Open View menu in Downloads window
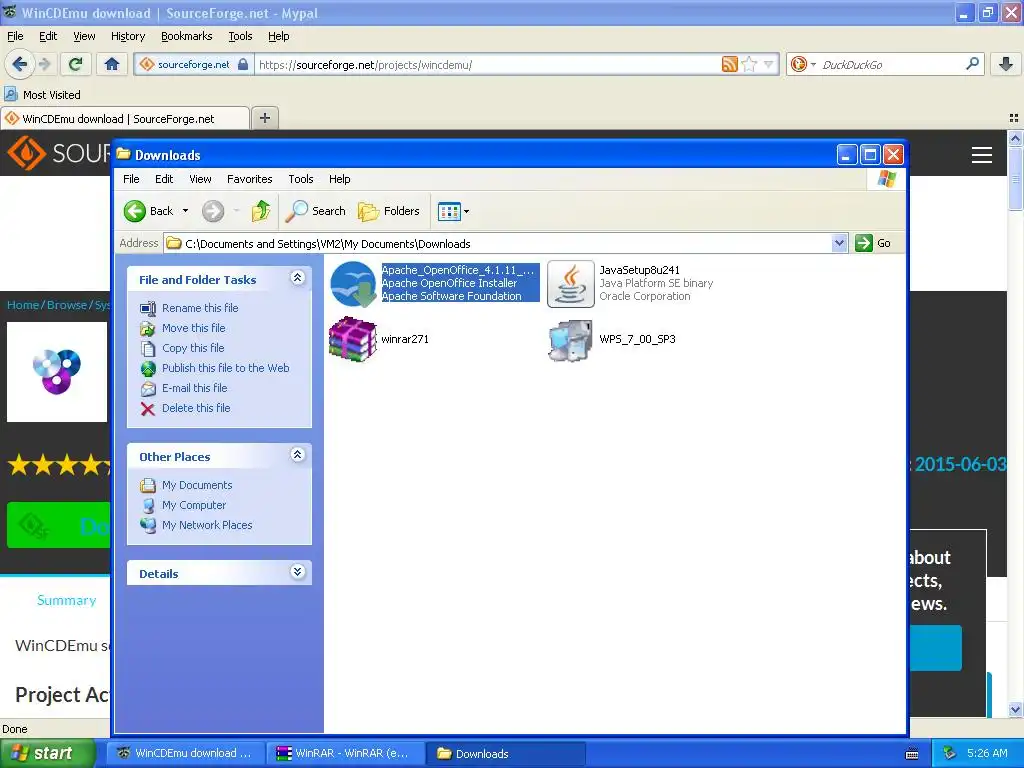Viewport: 1024px width, 768px height. click(200, 179)
